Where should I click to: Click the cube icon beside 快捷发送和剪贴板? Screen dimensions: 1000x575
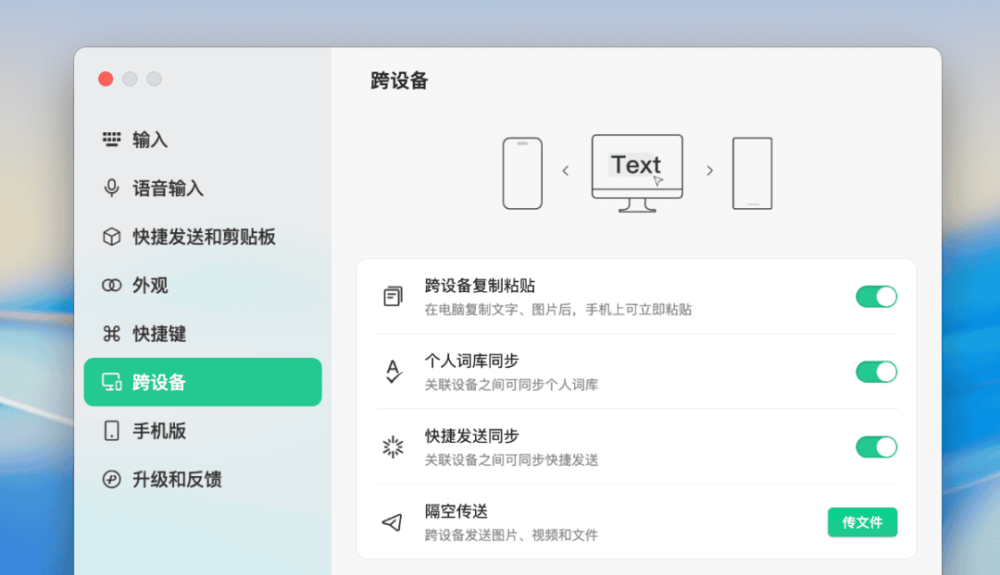(112, 237)
